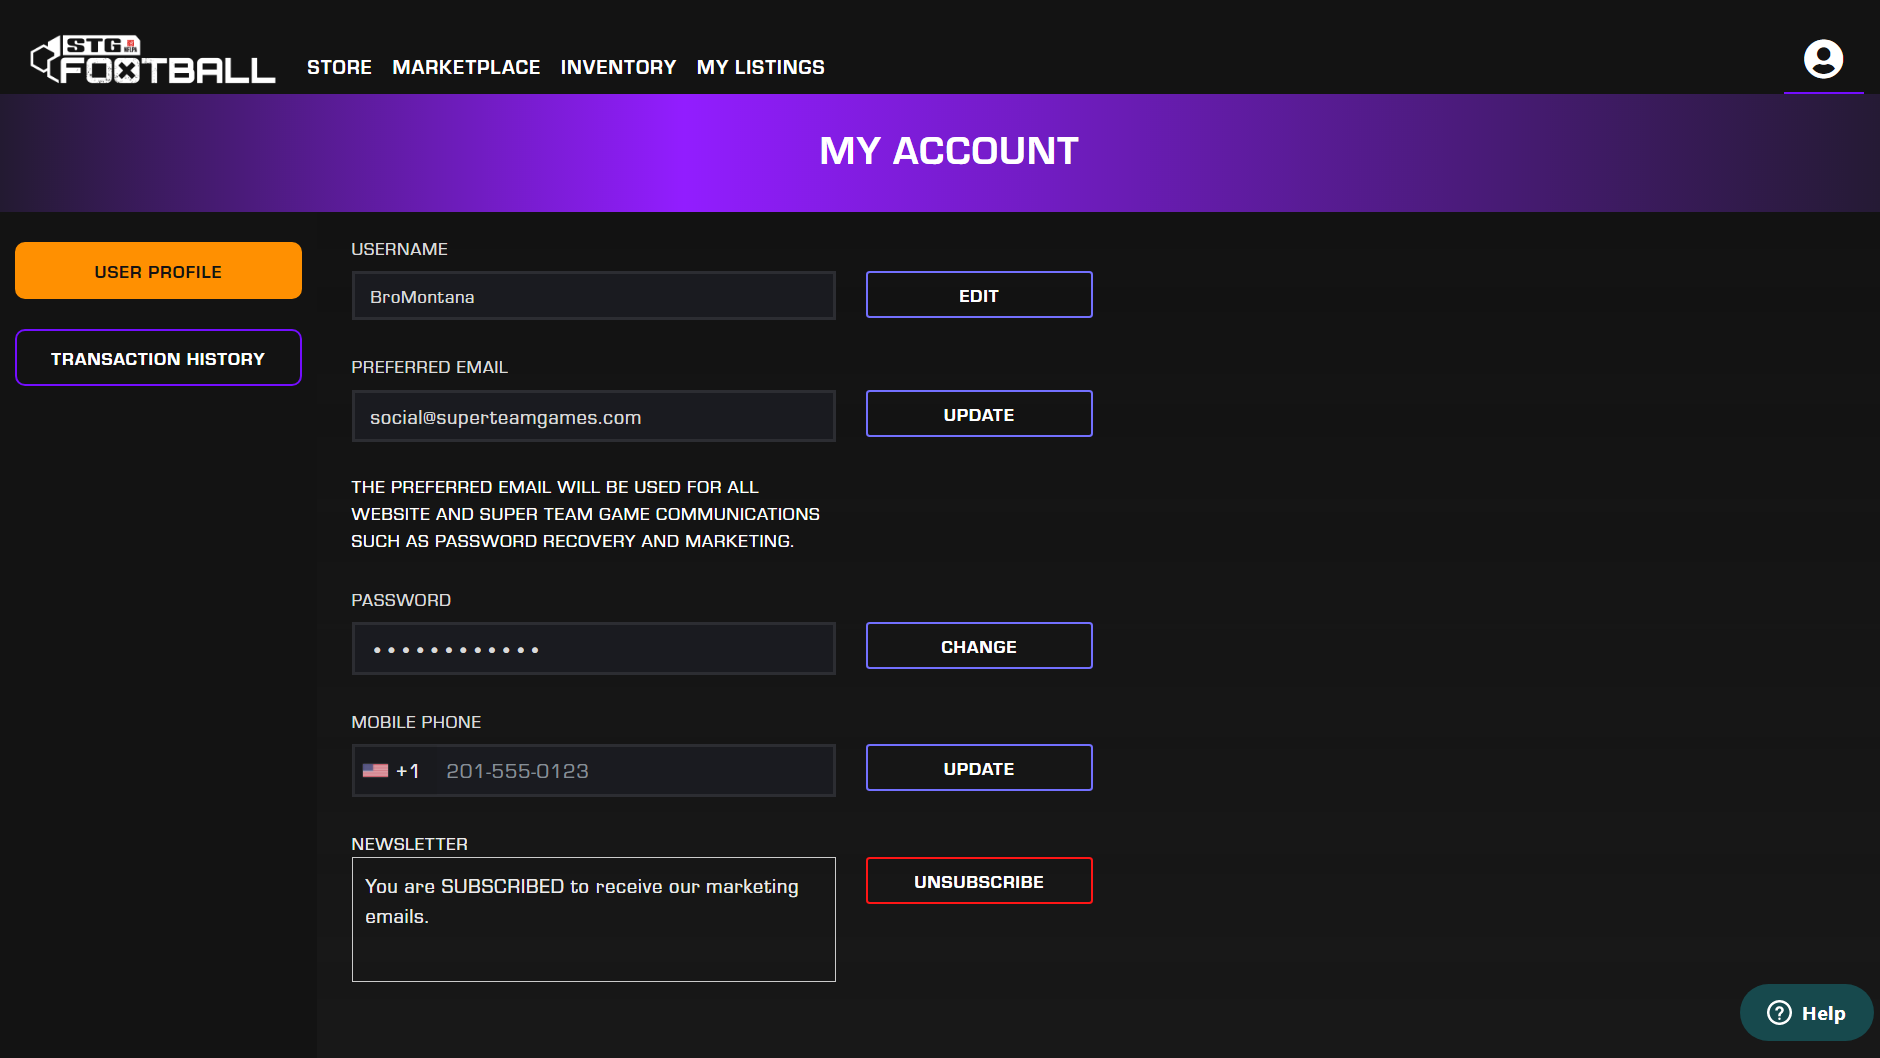Open the Help chat widget
1880x1058 pixels.
pos(1806,1013)
